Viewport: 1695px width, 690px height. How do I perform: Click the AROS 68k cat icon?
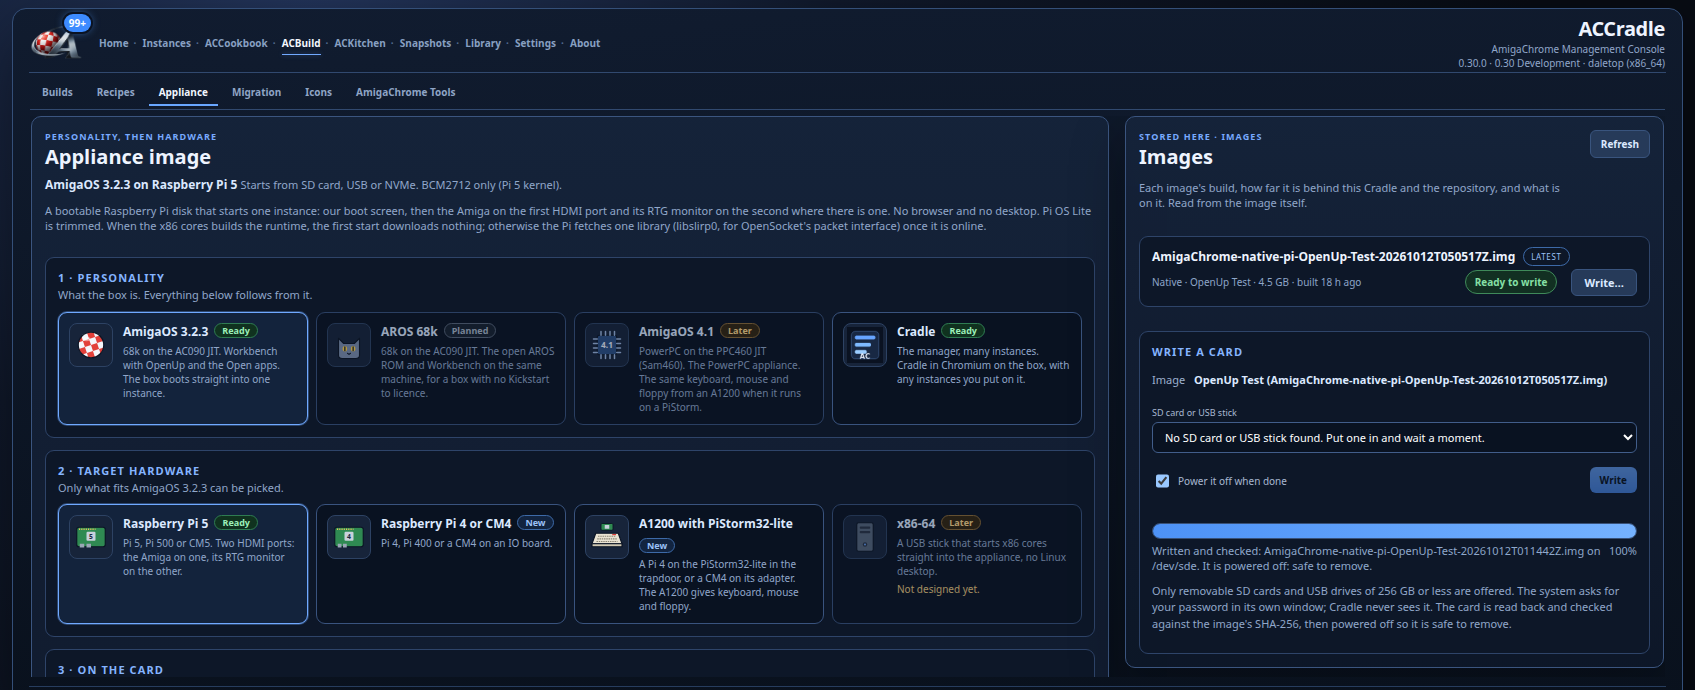[x=349, y=347]
